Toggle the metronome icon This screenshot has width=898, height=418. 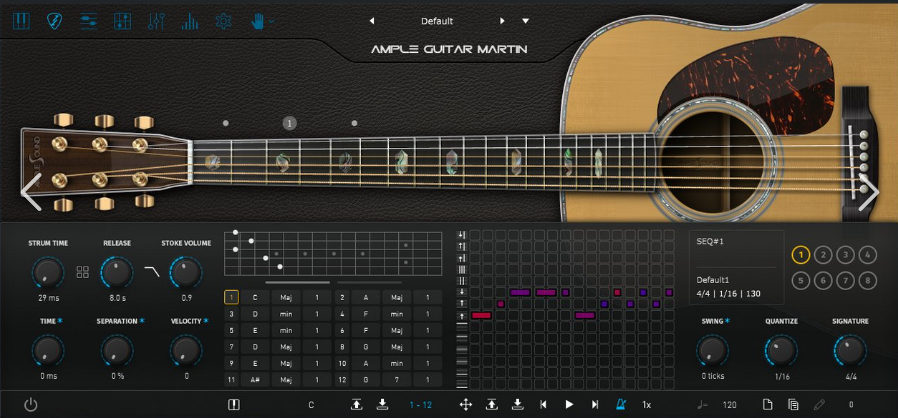[621, 405]
